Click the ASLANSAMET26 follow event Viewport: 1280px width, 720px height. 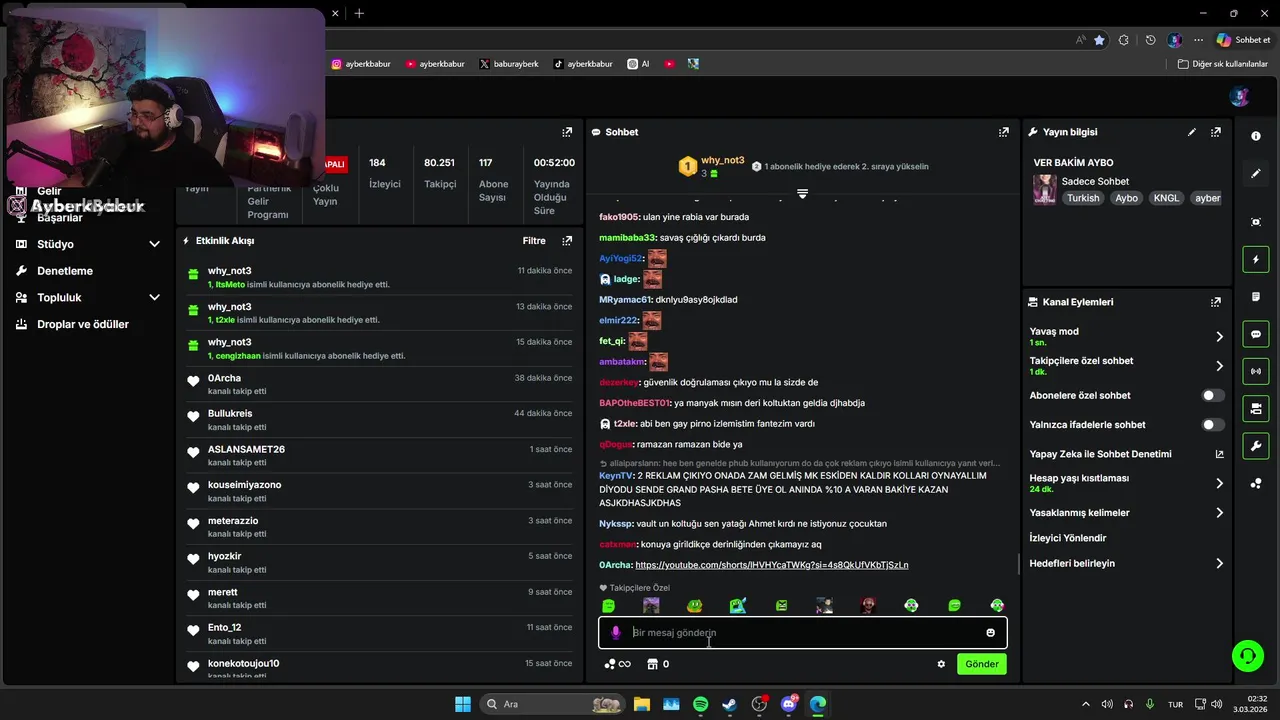(380, 455)
